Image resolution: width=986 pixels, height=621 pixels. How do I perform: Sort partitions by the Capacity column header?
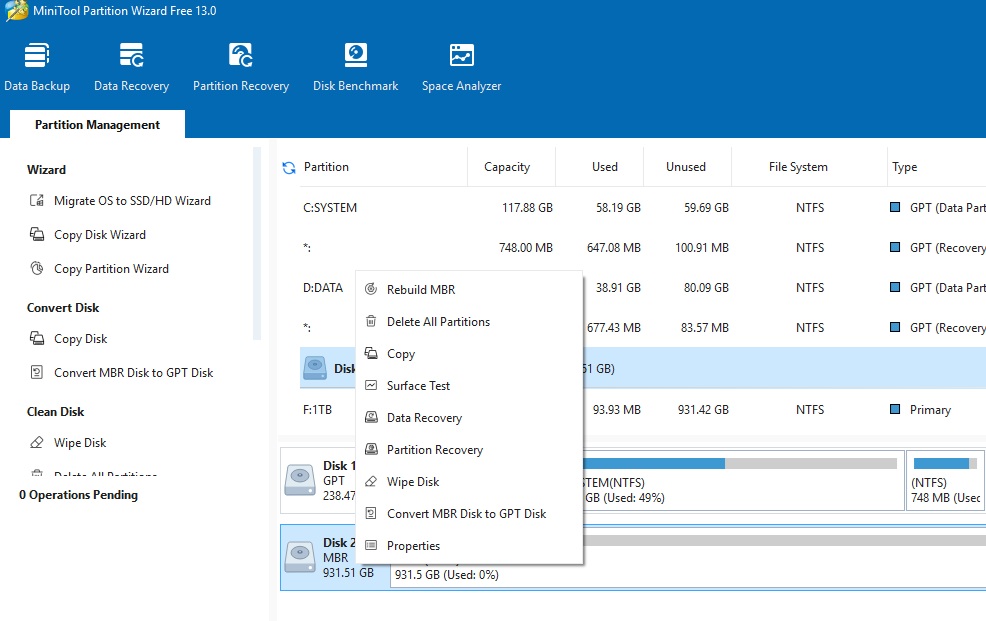pos(506,167)
